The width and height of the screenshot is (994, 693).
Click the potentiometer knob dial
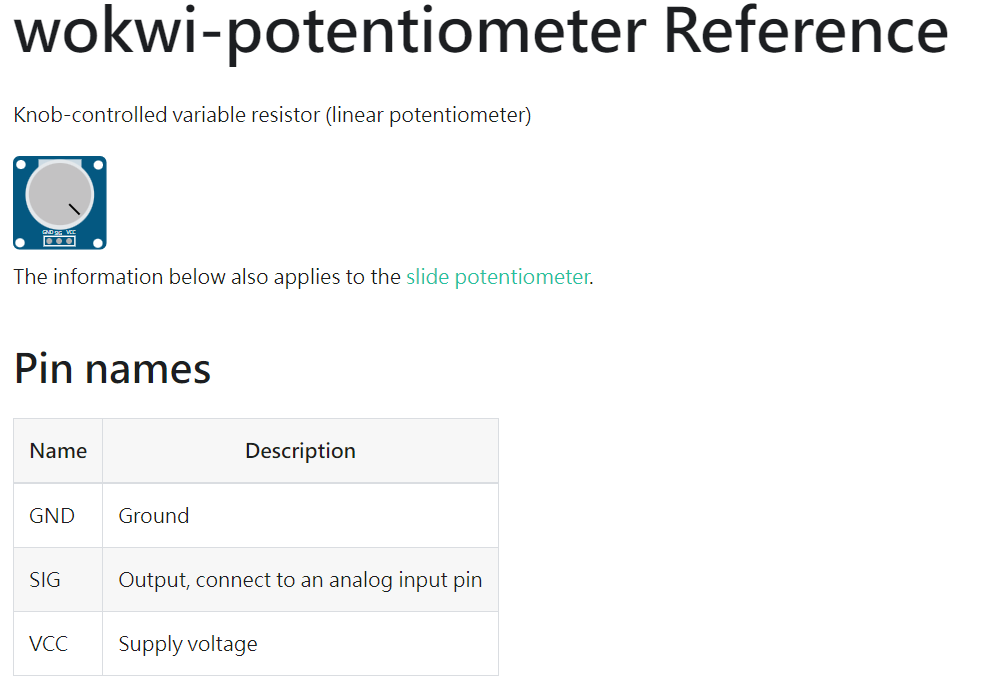60,195
